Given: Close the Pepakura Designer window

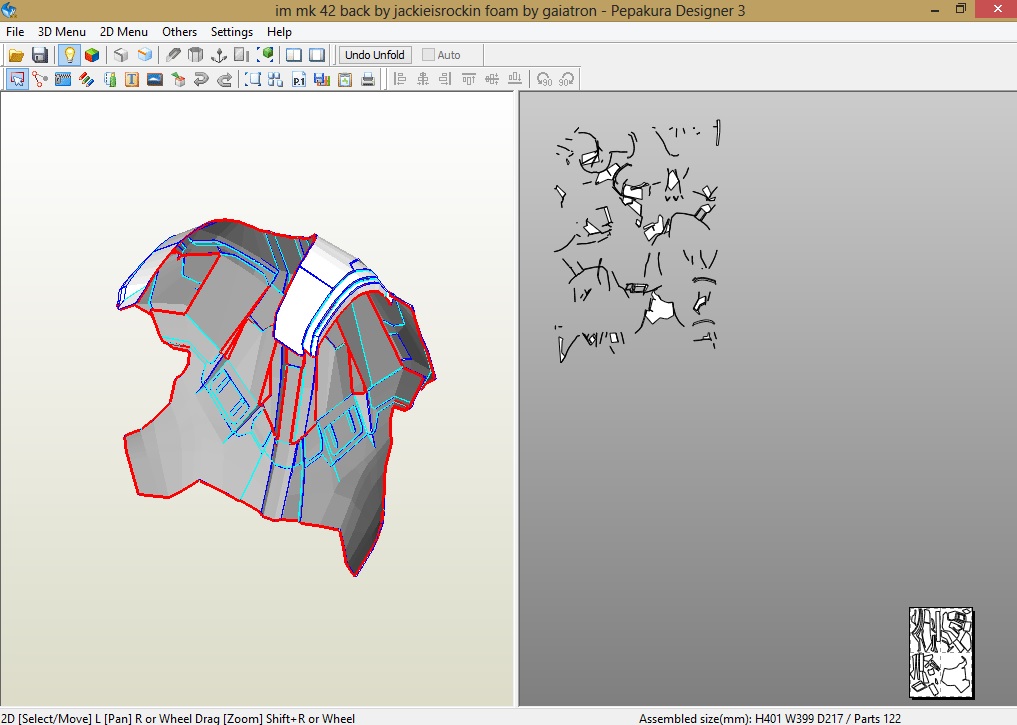Looking at the screenshot, I should tap(998, 9).
